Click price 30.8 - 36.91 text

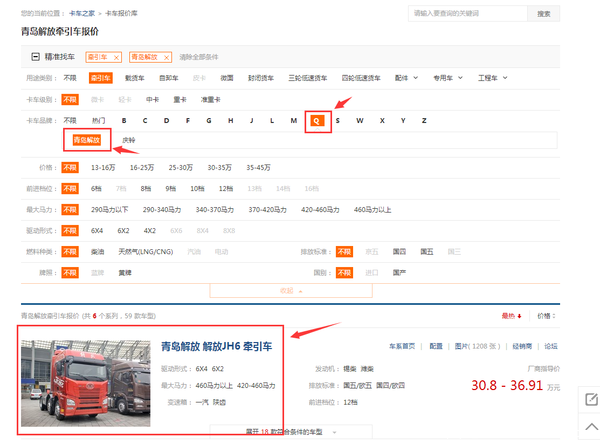click(x=507, y=385)
